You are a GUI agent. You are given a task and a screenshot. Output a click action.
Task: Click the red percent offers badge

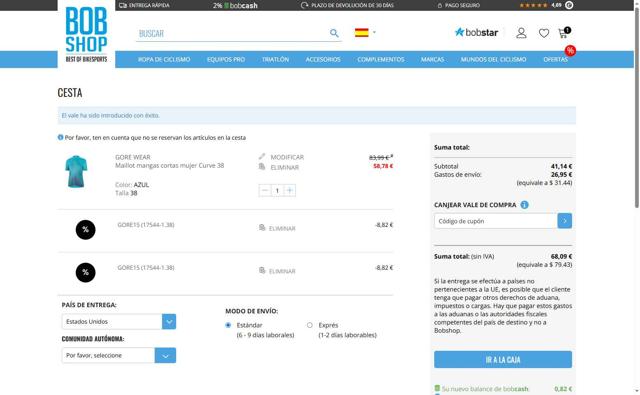coord(570,51)
